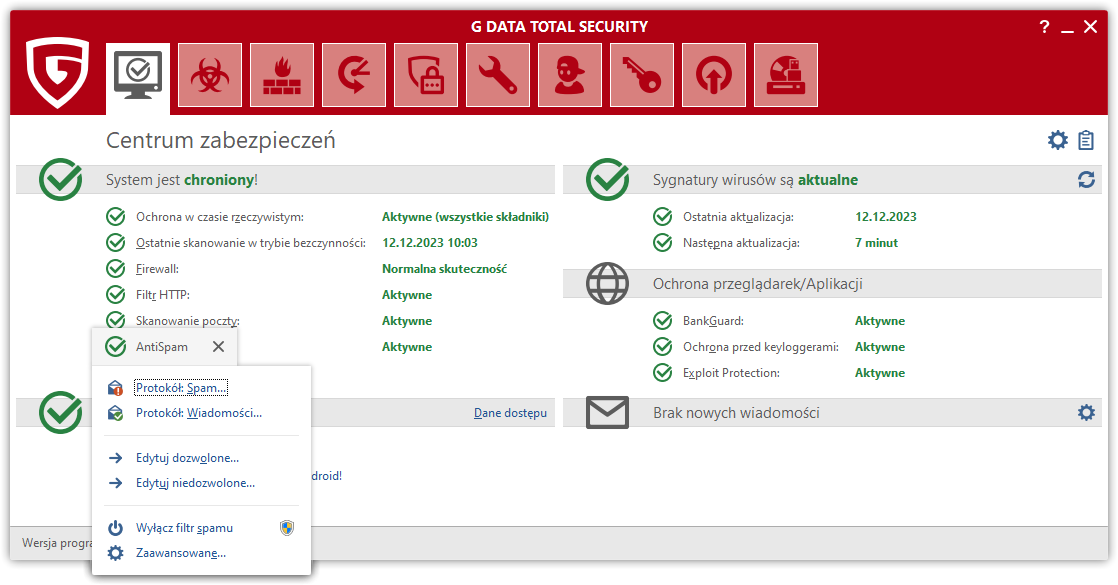Viewport: 1118px width, 585px height.
Task: Click the Skanowanie poczty entry
Action: coord(188,321)
